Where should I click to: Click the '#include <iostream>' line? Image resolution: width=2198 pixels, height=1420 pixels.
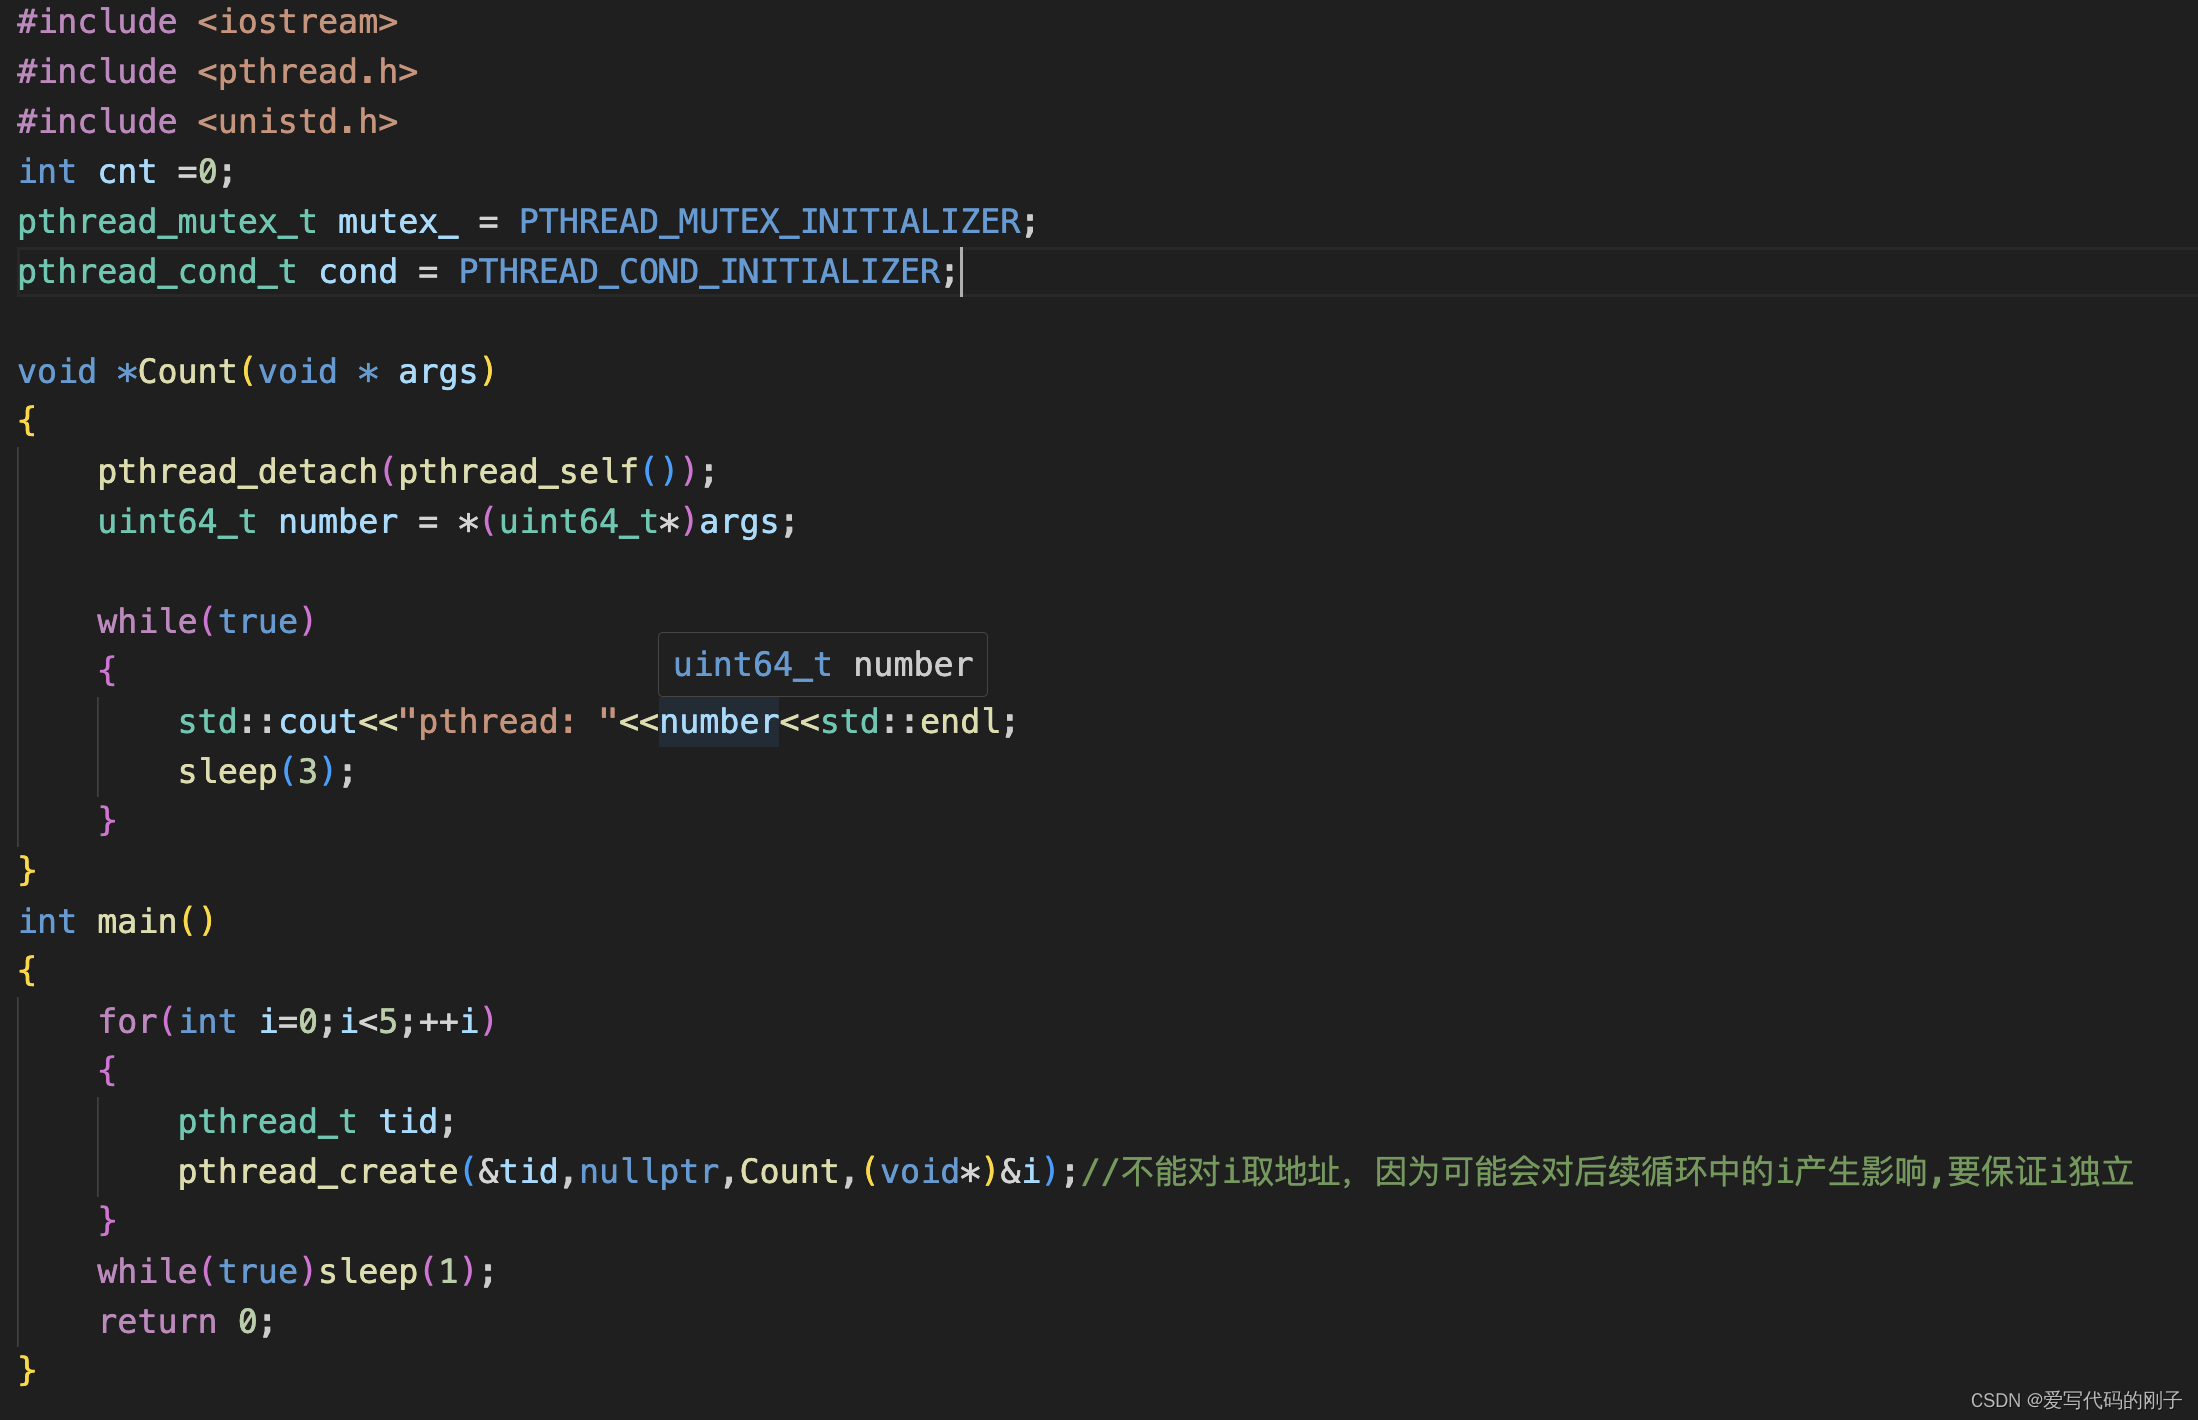[208, 22]
